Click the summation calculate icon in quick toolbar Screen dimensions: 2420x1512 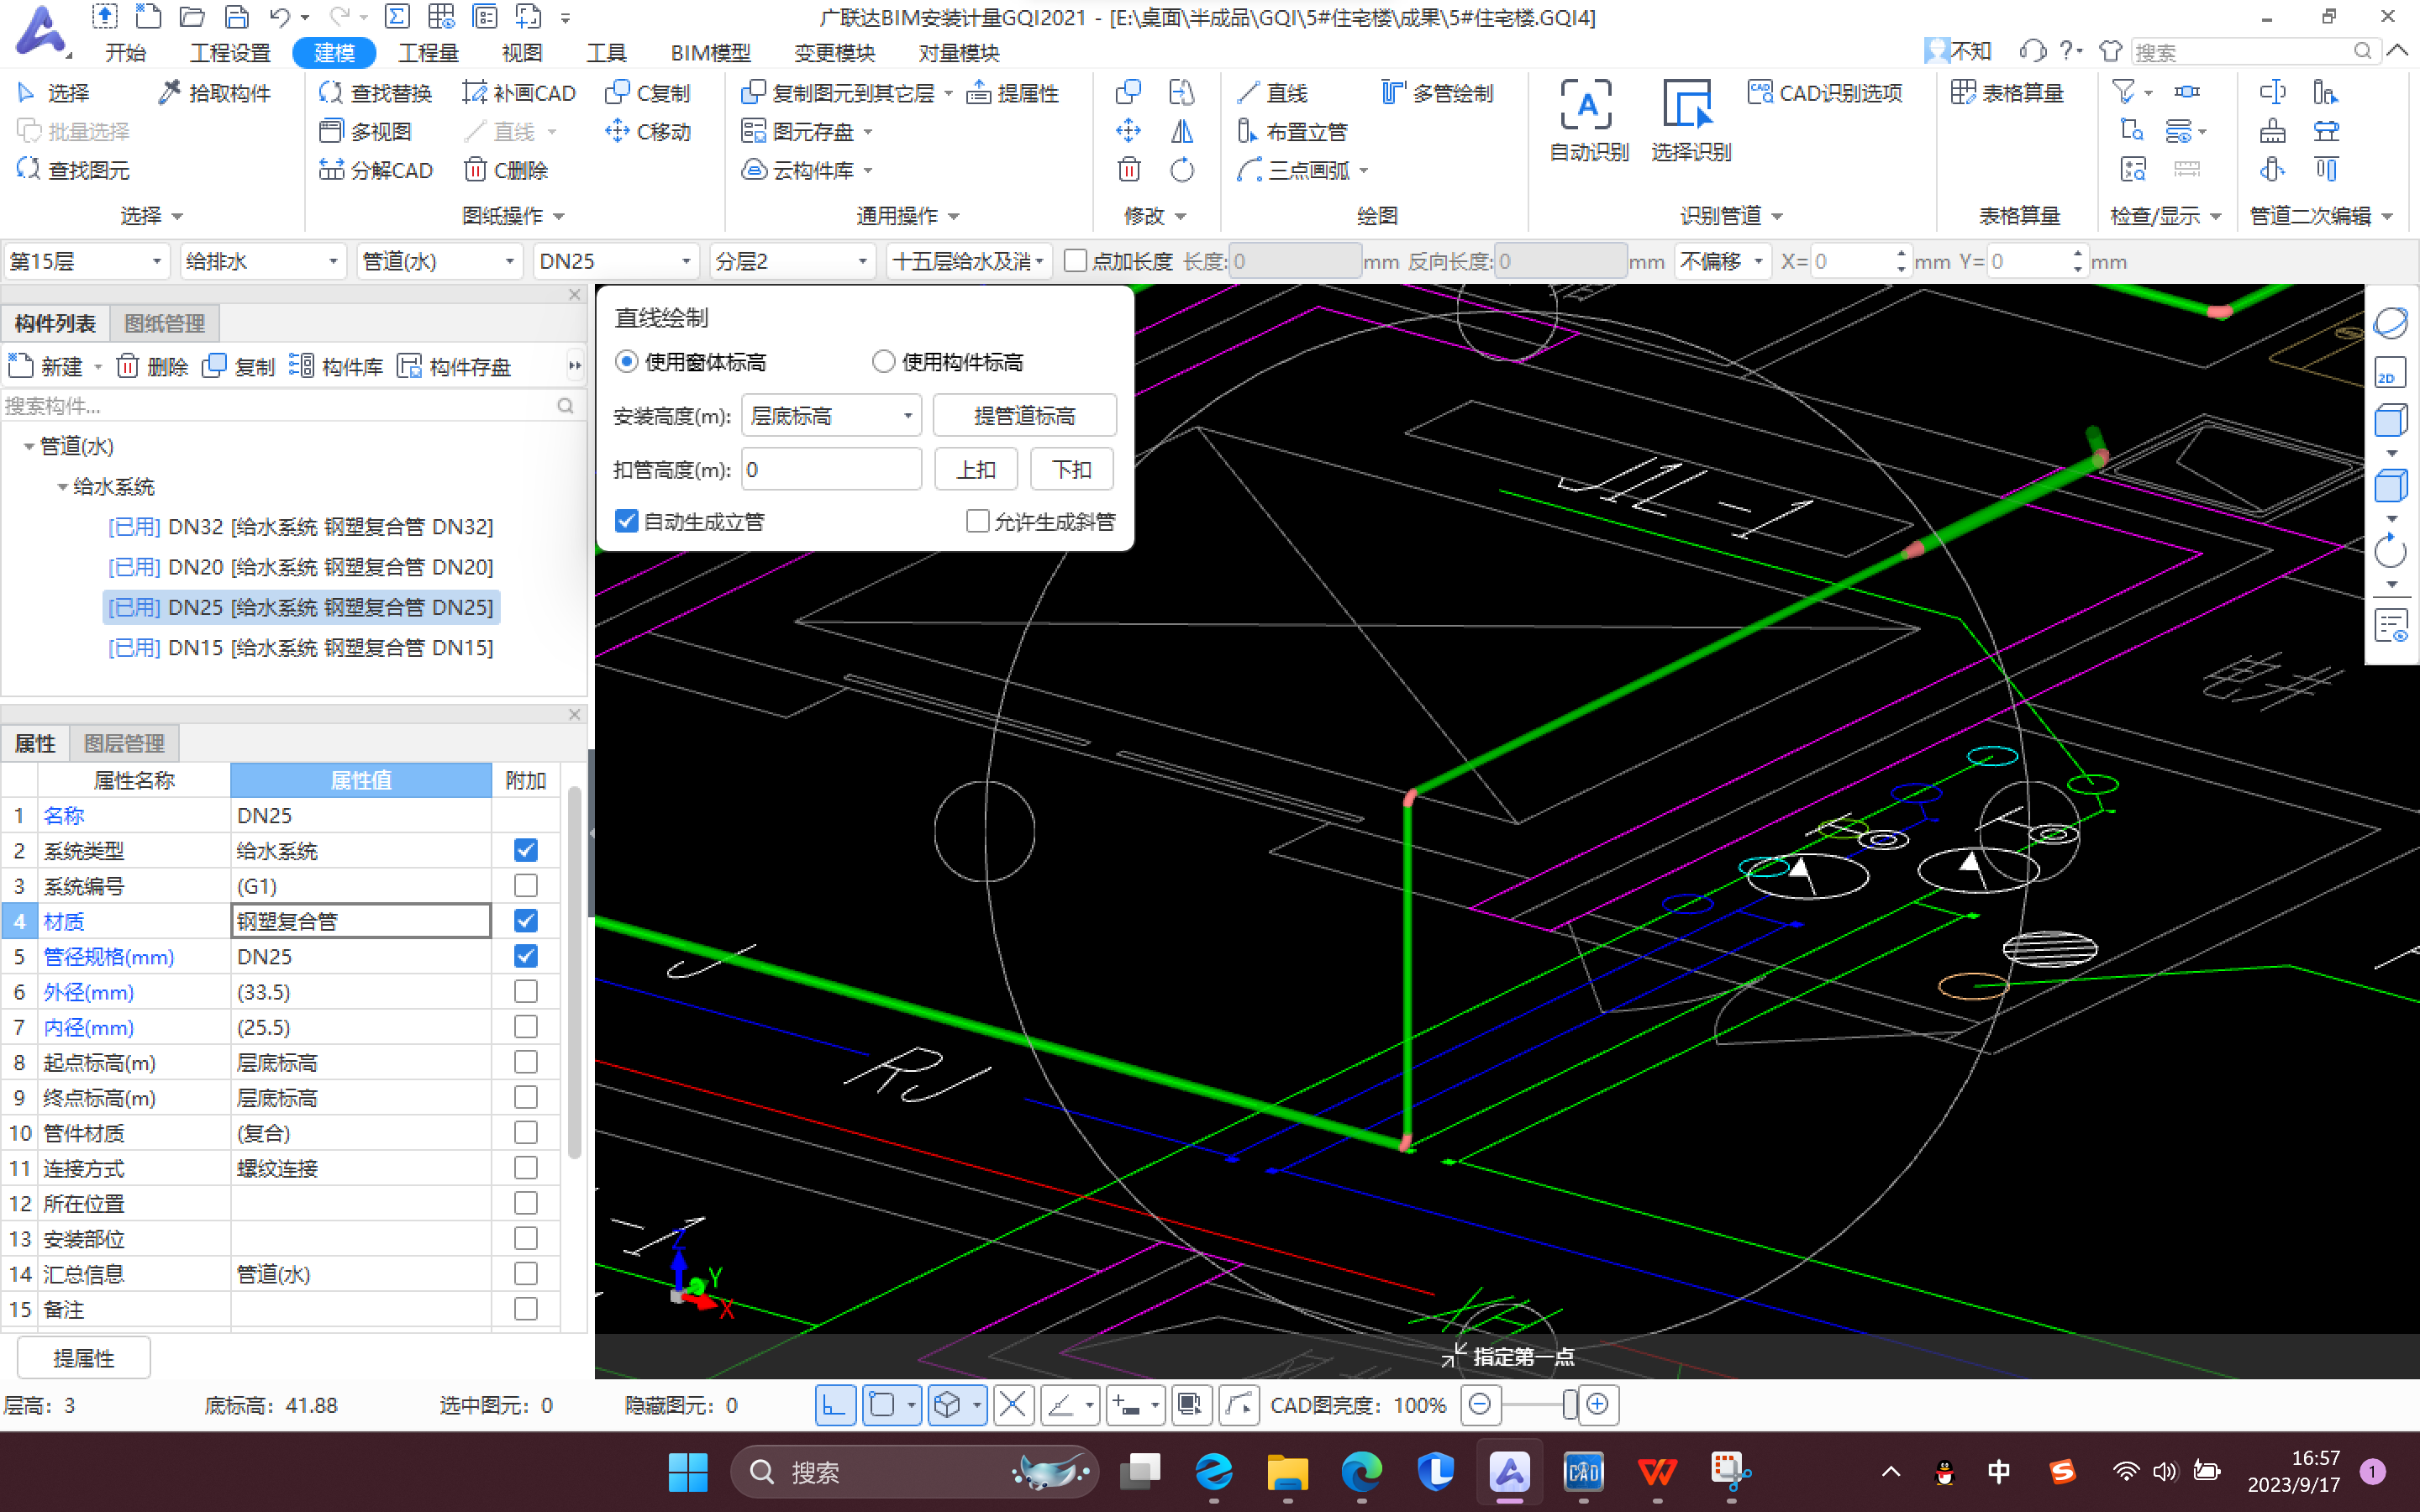397,16
